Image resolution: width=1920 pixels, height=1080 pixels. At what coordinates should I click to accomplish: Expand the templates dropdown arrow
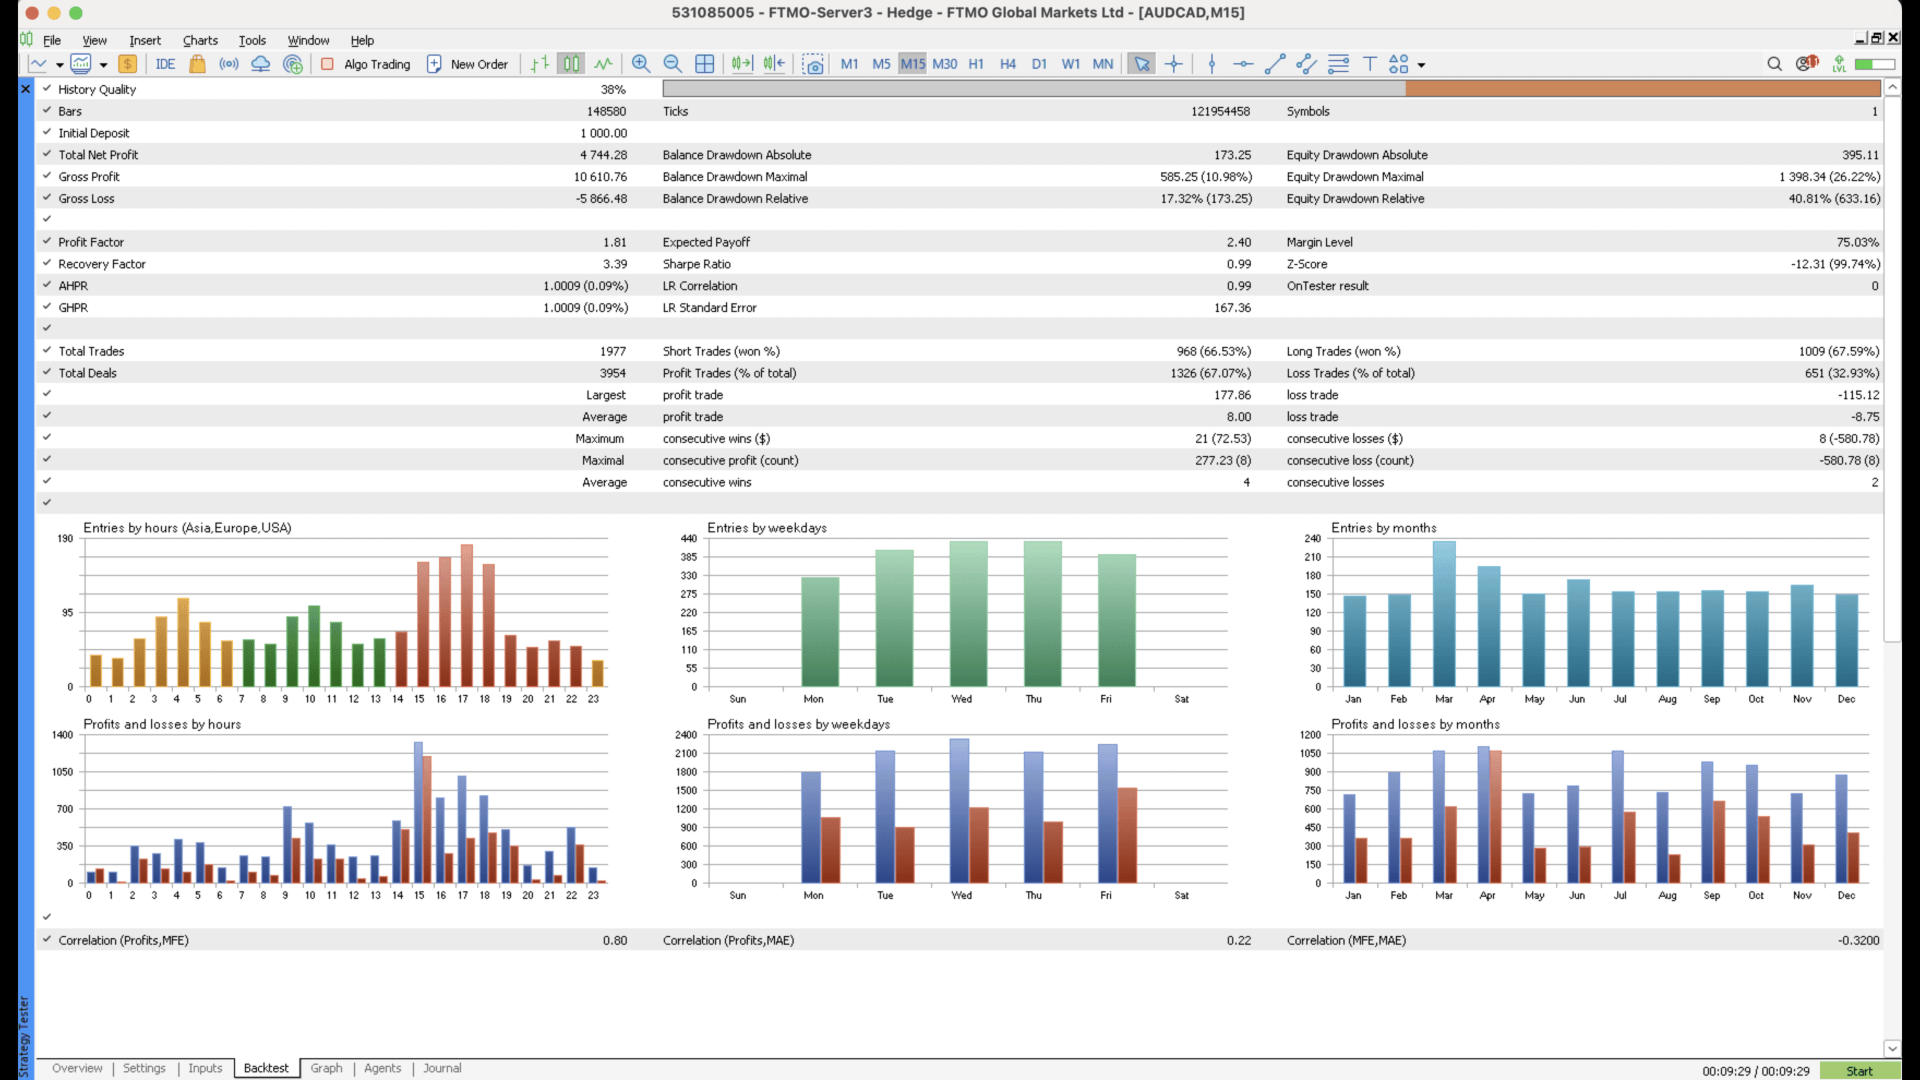(103, 65)
